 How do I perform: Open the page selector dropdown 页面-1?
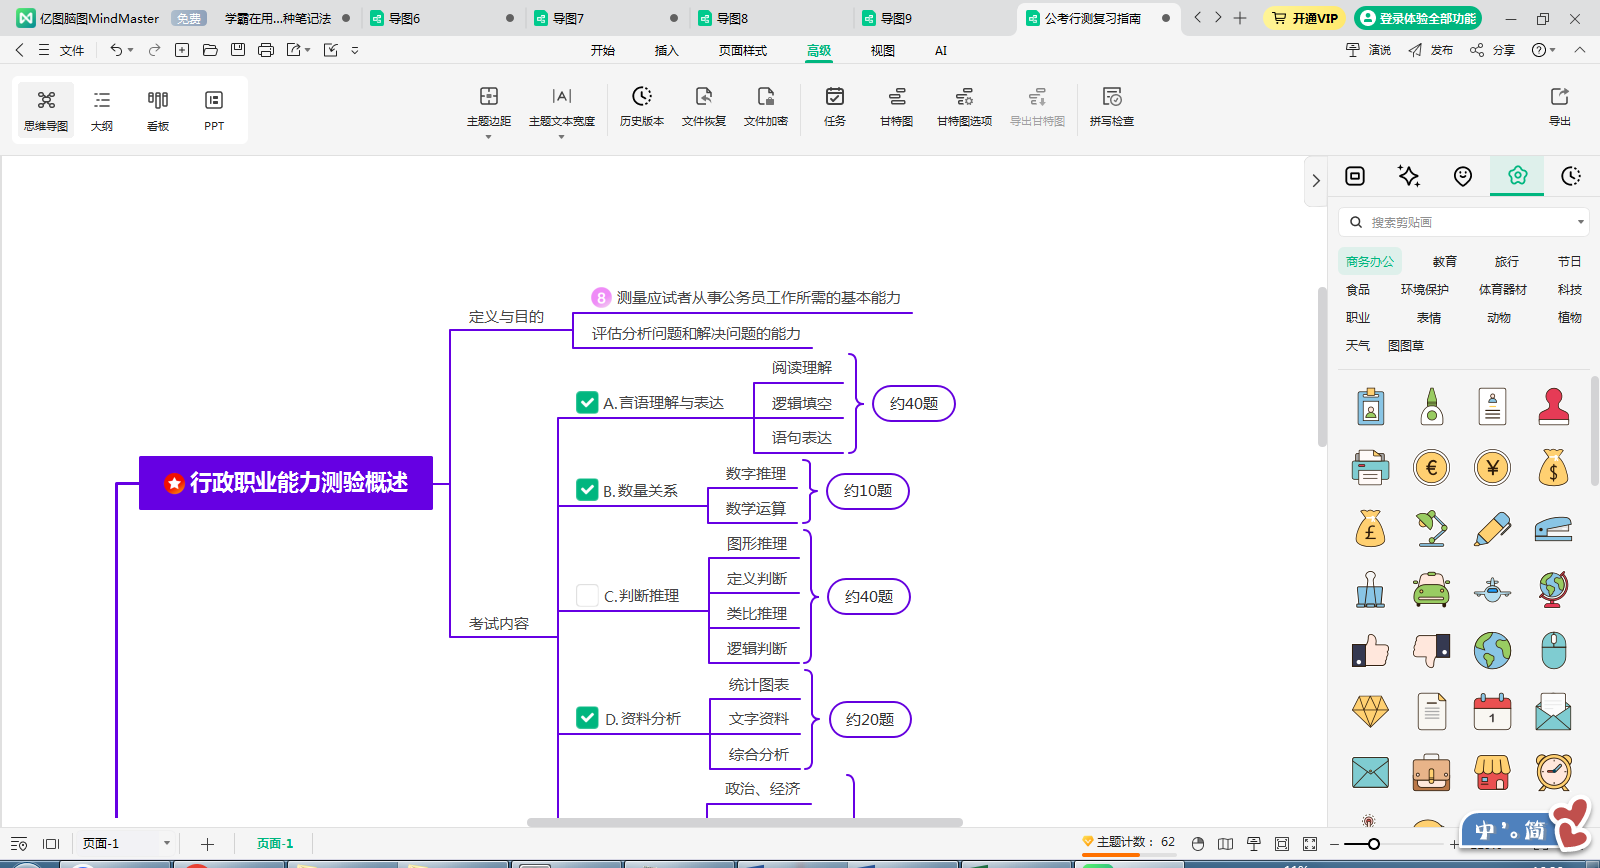(167, 843)
